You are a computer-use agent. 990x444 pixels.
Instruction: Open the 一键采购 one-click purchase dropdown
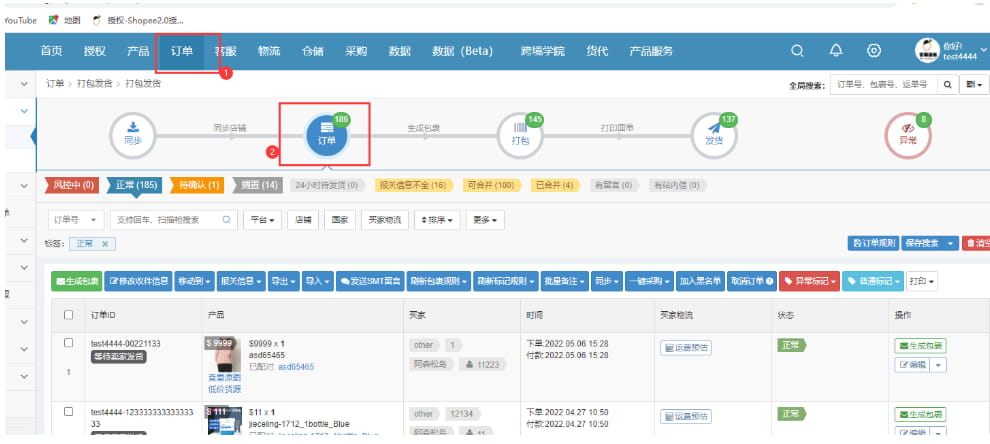(x=649, y=282)
